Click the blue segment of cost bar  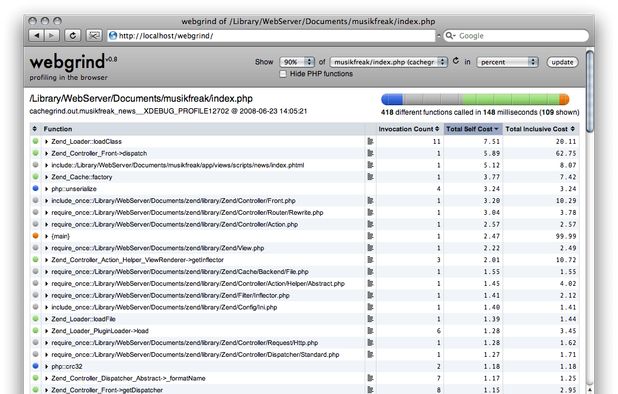(x=392, y=99)
